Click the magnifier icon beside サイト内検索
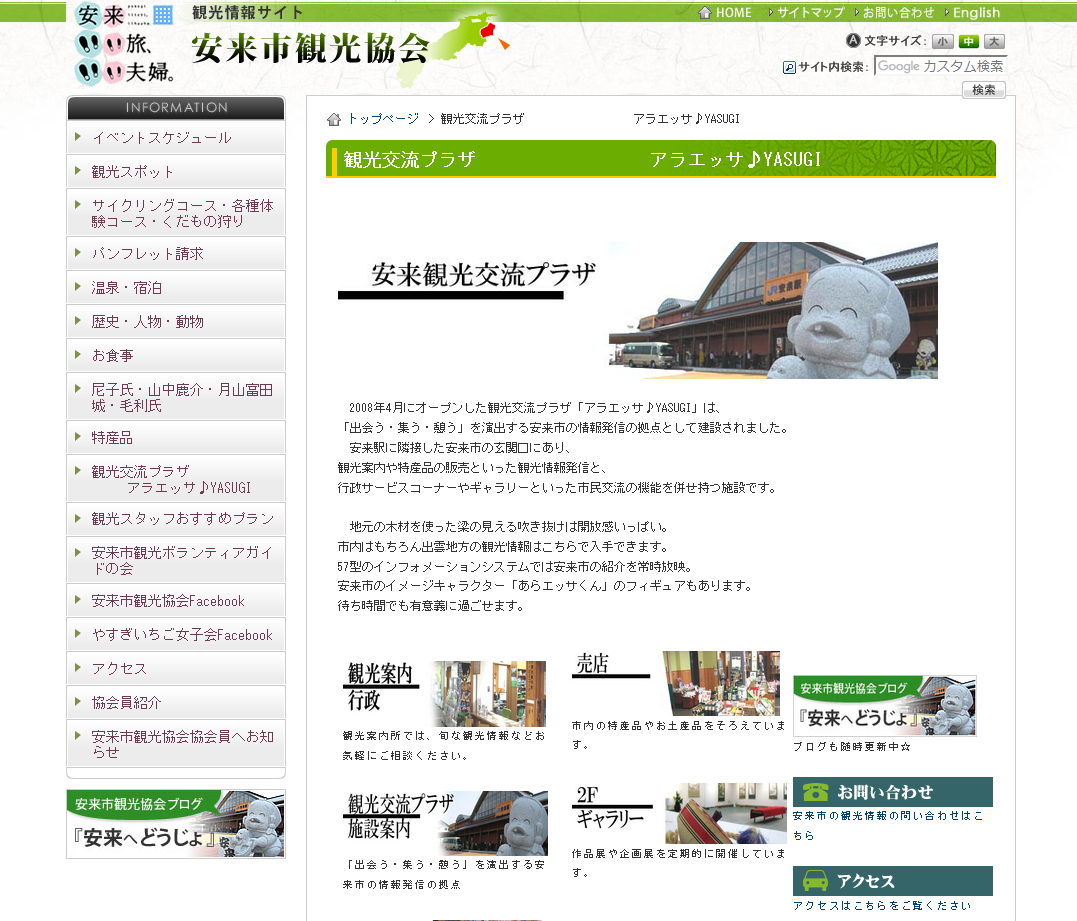 click(x=789, y=67)
